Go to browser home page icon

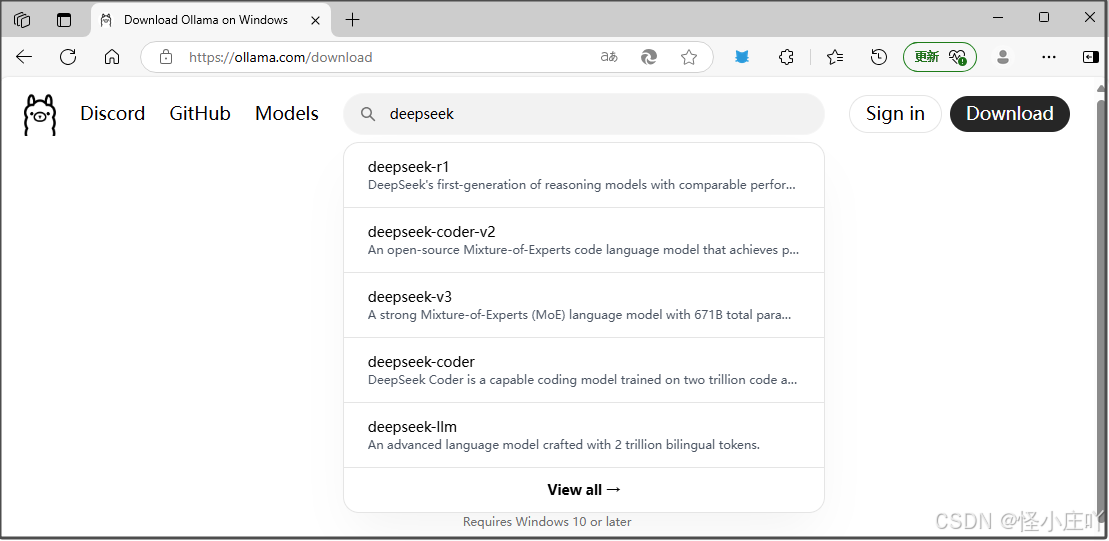click(112, 57)
